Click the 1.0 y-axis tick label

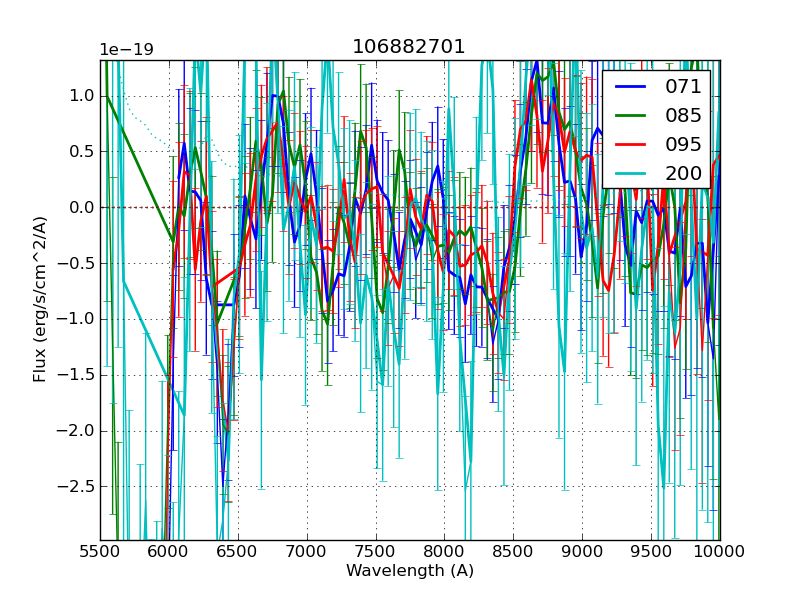pos(82,96)
